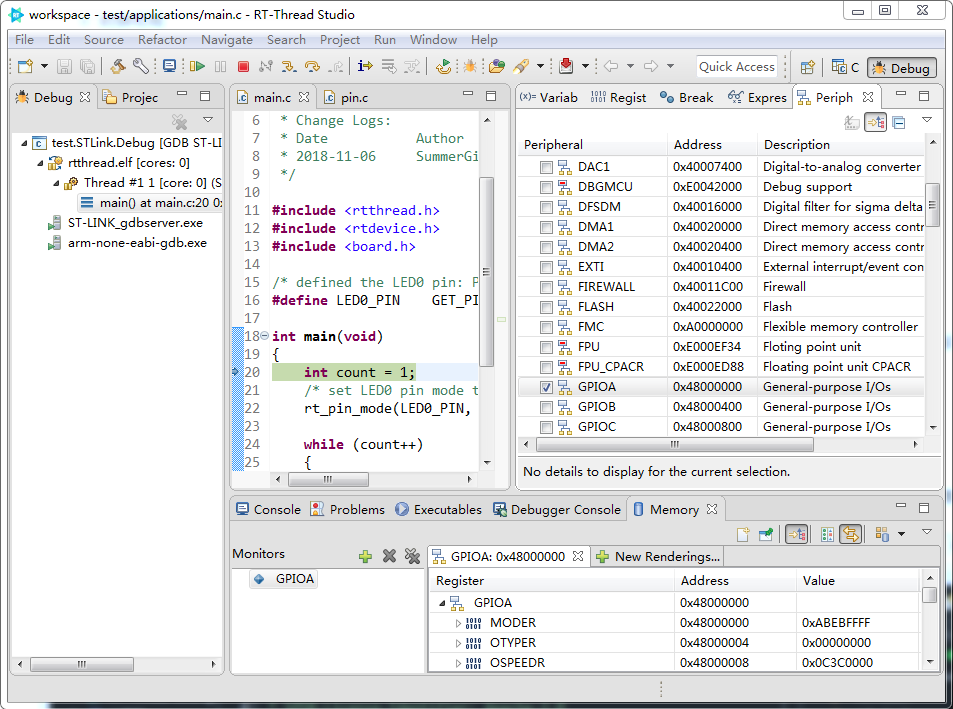Viewport: 953px width, 709px height.
Task: Click the Step Over toolbar icon
Action: click(312, 66)
